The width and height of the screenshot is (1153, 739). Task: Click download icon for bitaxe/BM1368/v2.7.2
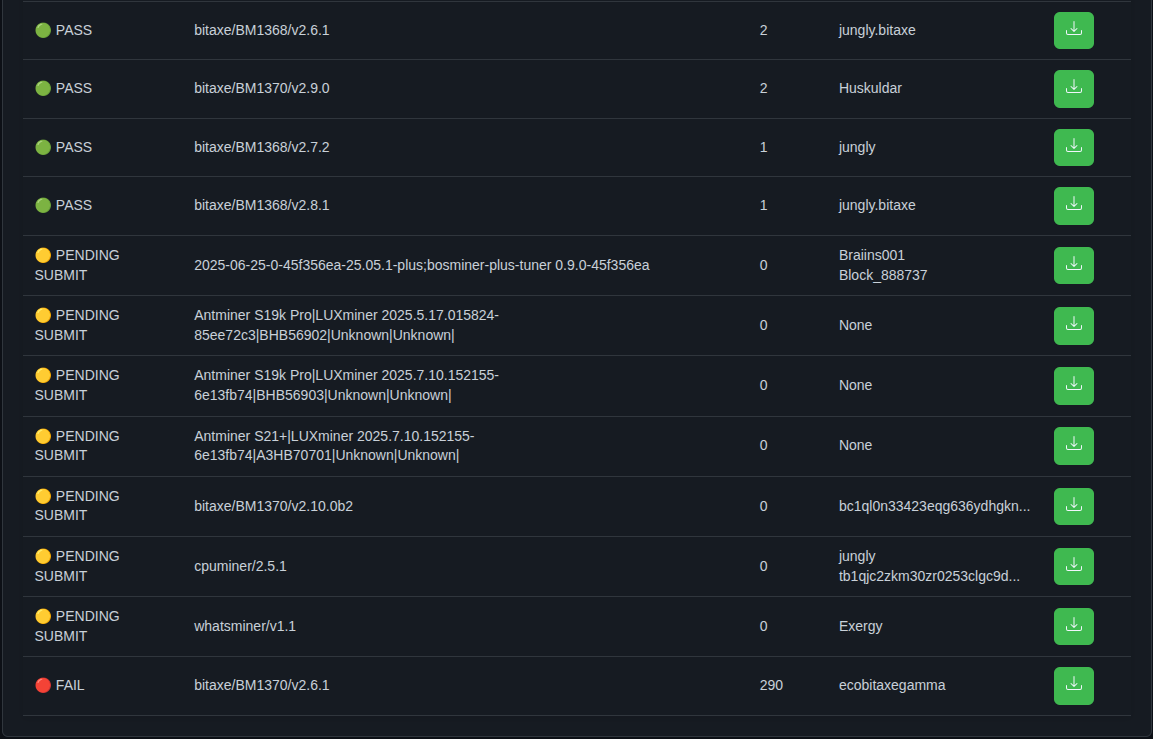point(1074,147)
